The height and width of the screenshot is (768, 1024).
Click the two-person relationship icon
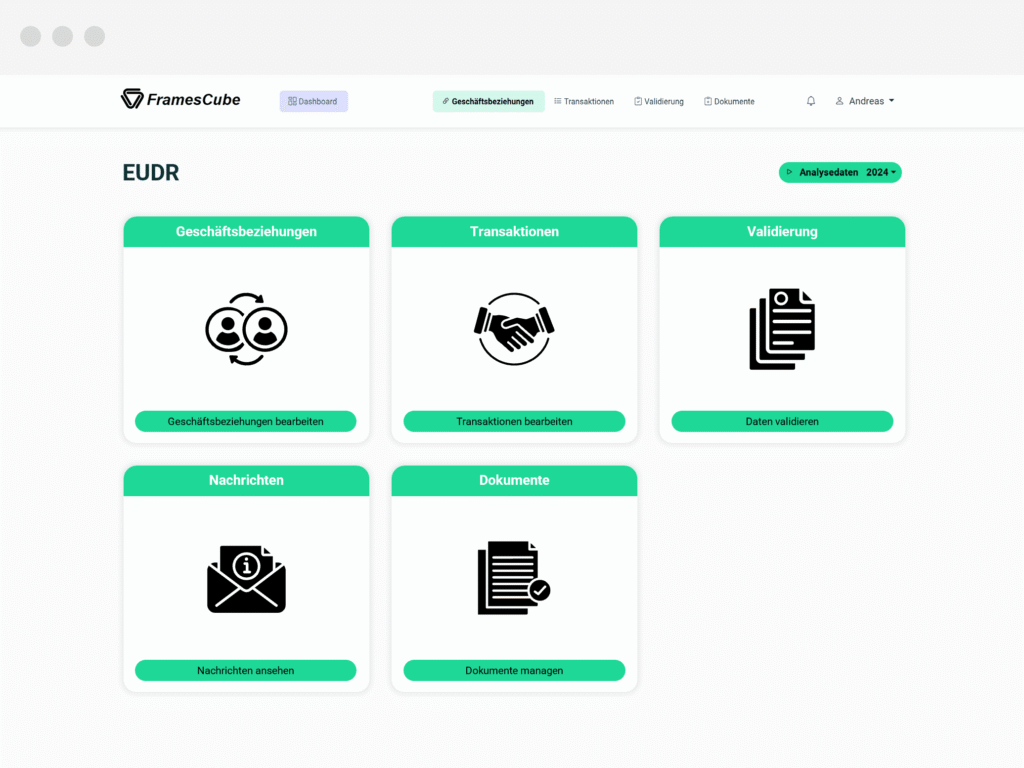(246, 329)
